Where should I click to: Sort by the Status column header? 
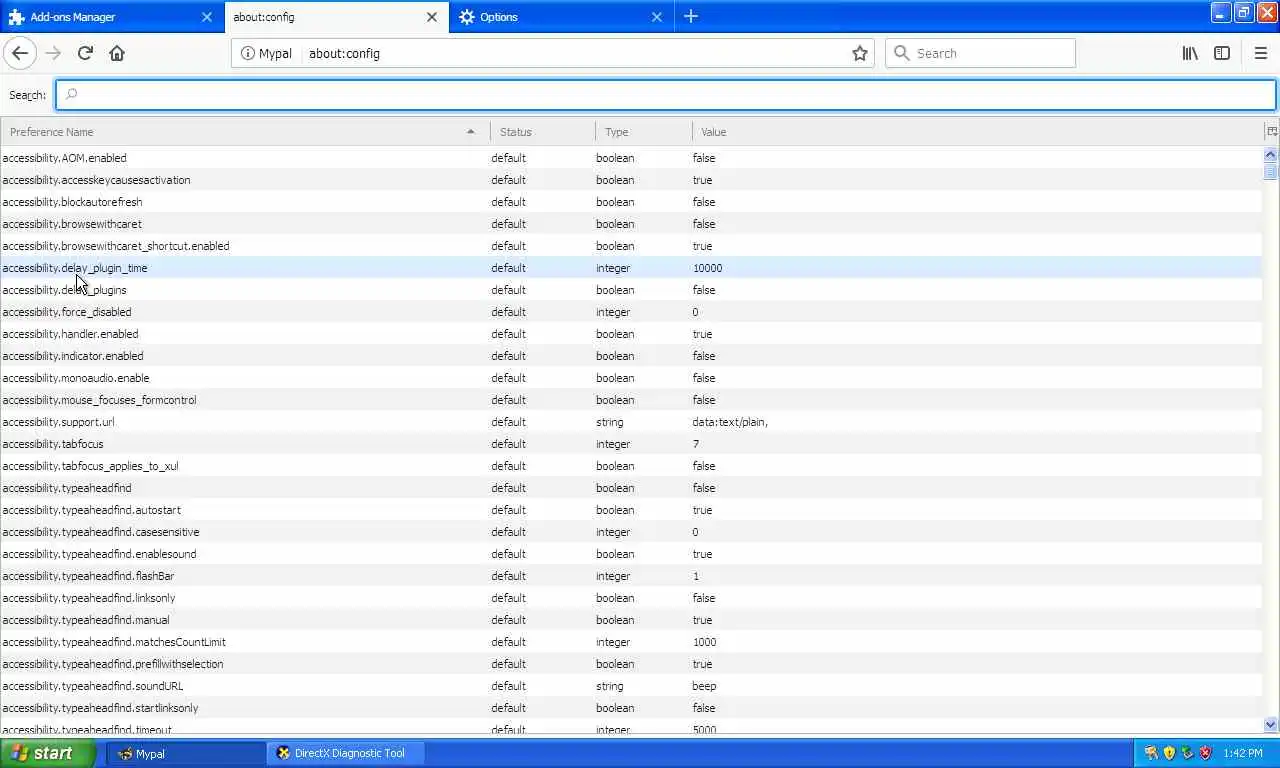543,131
